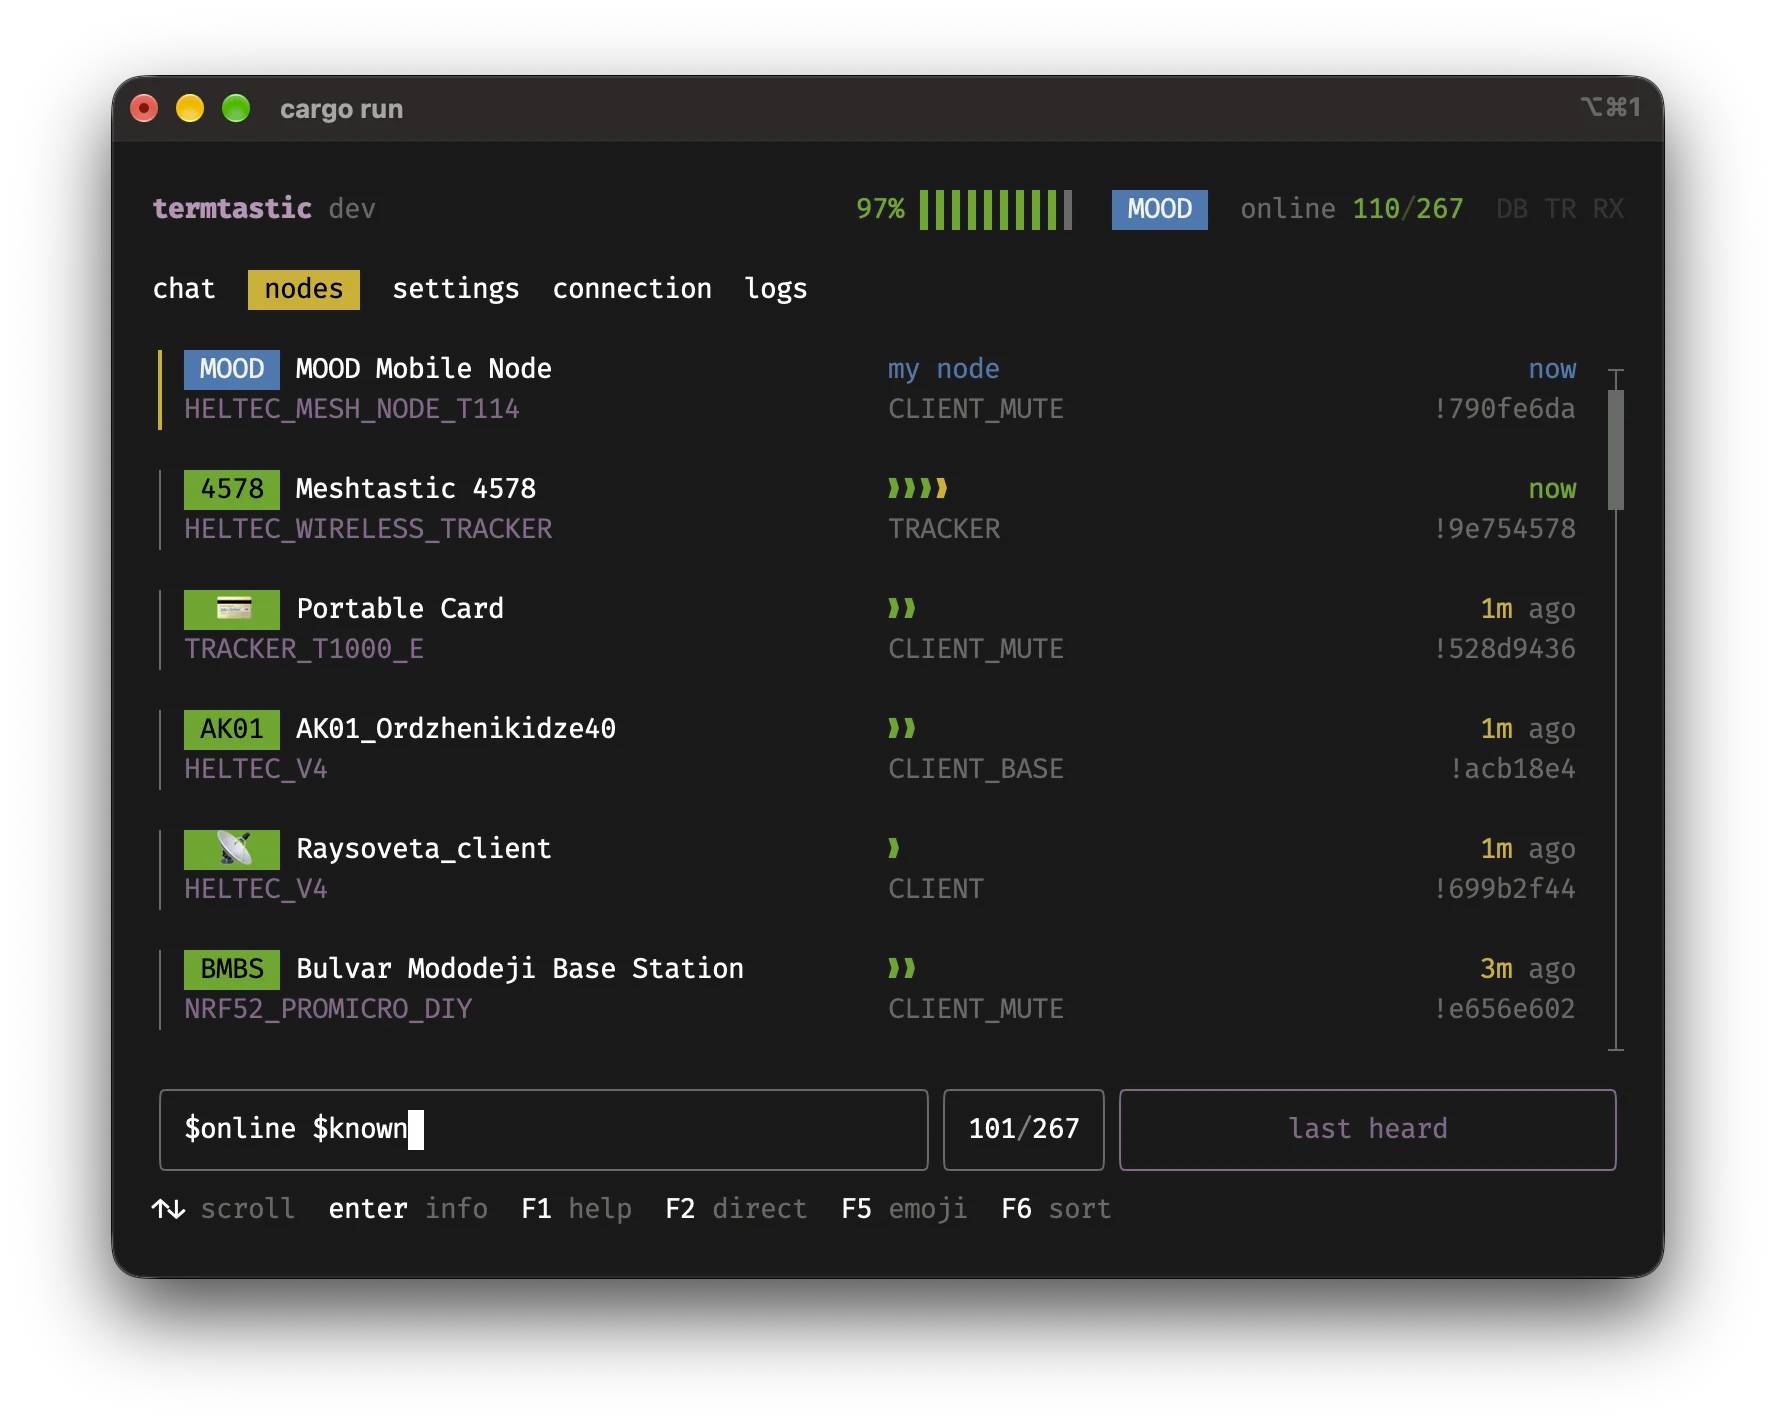Click the scroll arrows icon in footer
The height and width of the screenshot is (1426, 1776).
pyautogui.click(x=168, y=1209)
